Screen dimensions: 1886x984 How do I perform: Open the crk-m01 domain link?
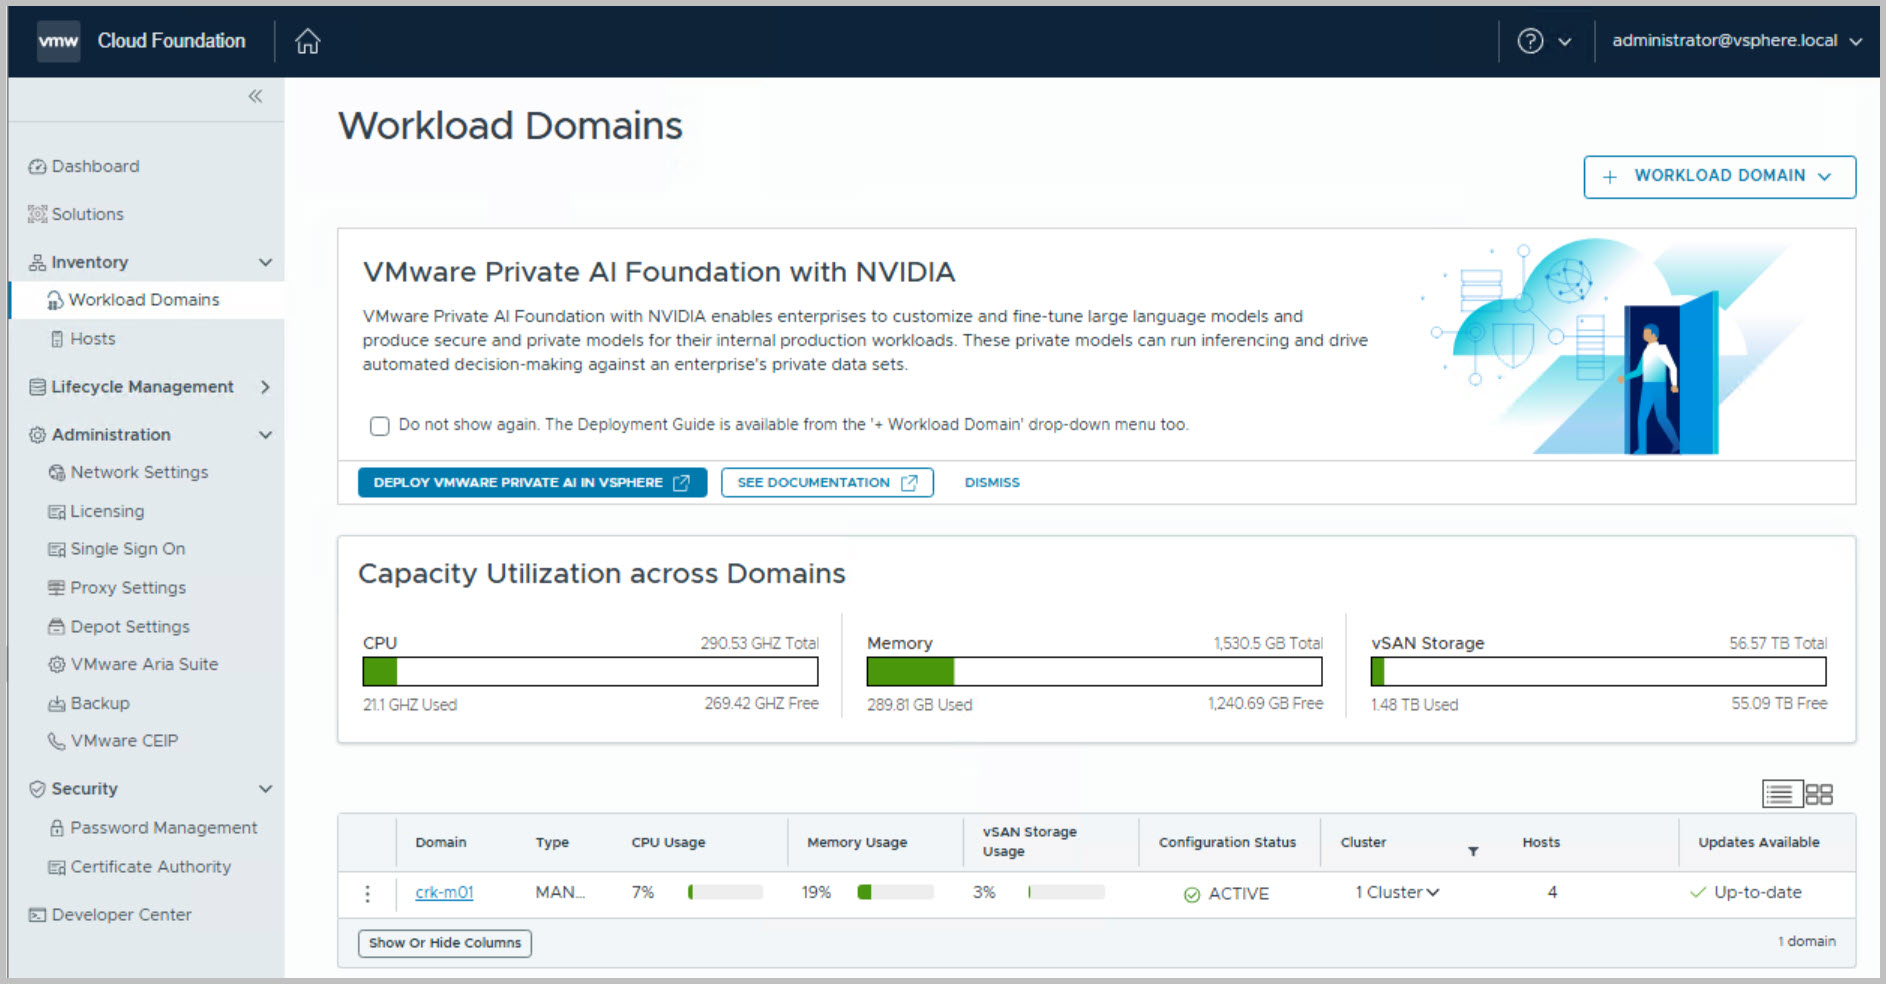point(444,892)
